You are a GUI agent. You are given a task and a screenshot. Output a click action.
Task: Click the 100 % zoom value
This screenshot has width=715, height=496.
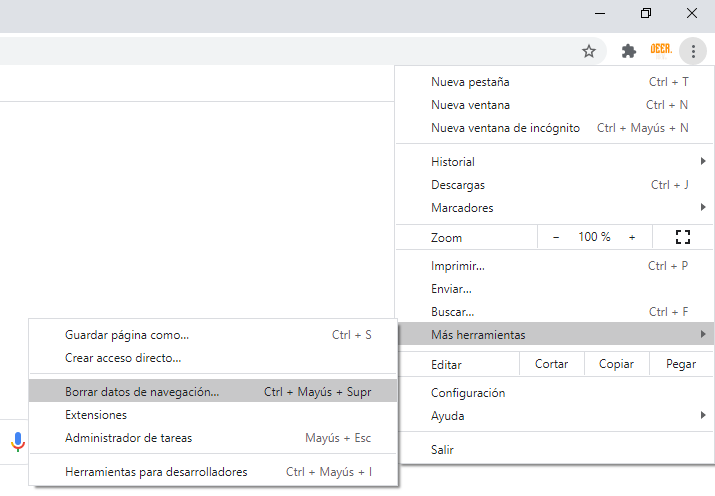594,237
